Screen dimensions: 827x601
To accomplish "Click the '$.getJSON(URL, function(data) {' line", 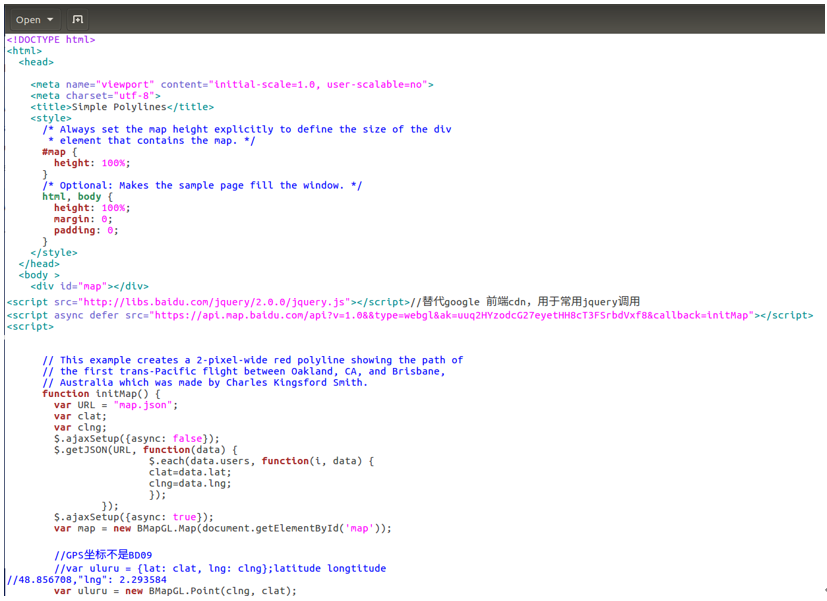I will coord(146,450).
